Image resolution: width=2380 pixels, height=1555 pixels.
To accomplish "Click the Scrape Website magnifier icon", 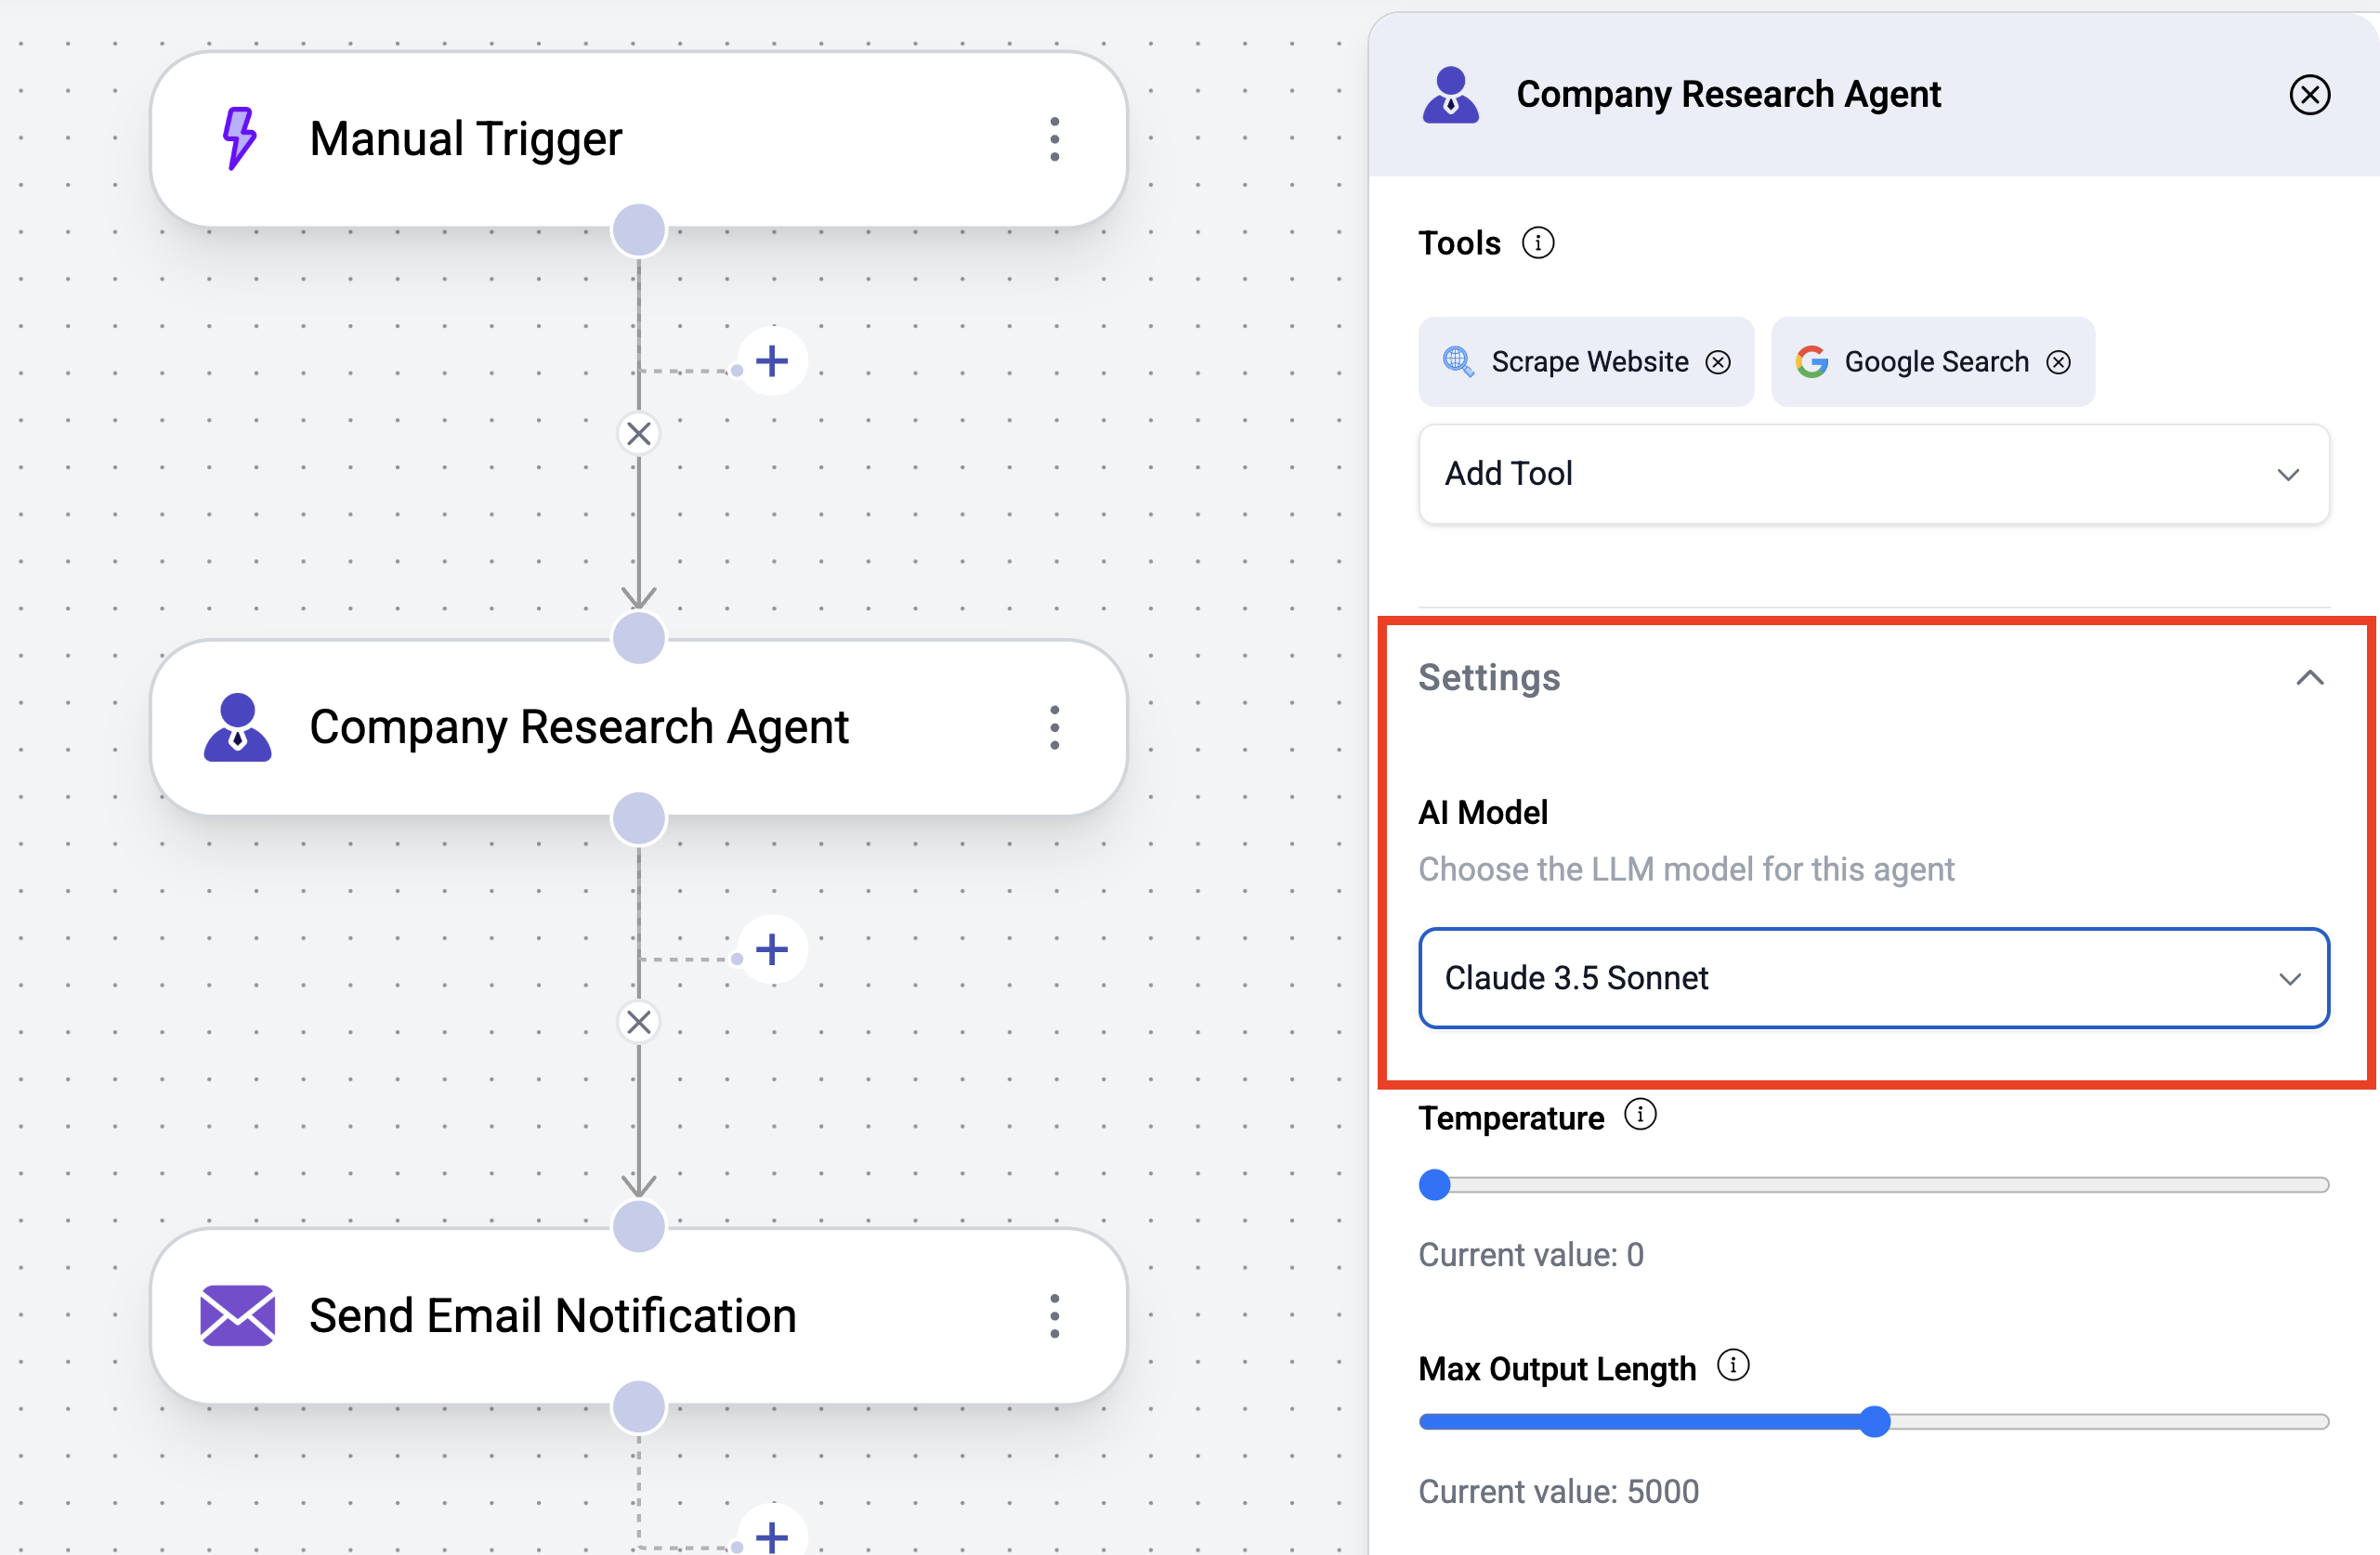I will (1458, 362).
